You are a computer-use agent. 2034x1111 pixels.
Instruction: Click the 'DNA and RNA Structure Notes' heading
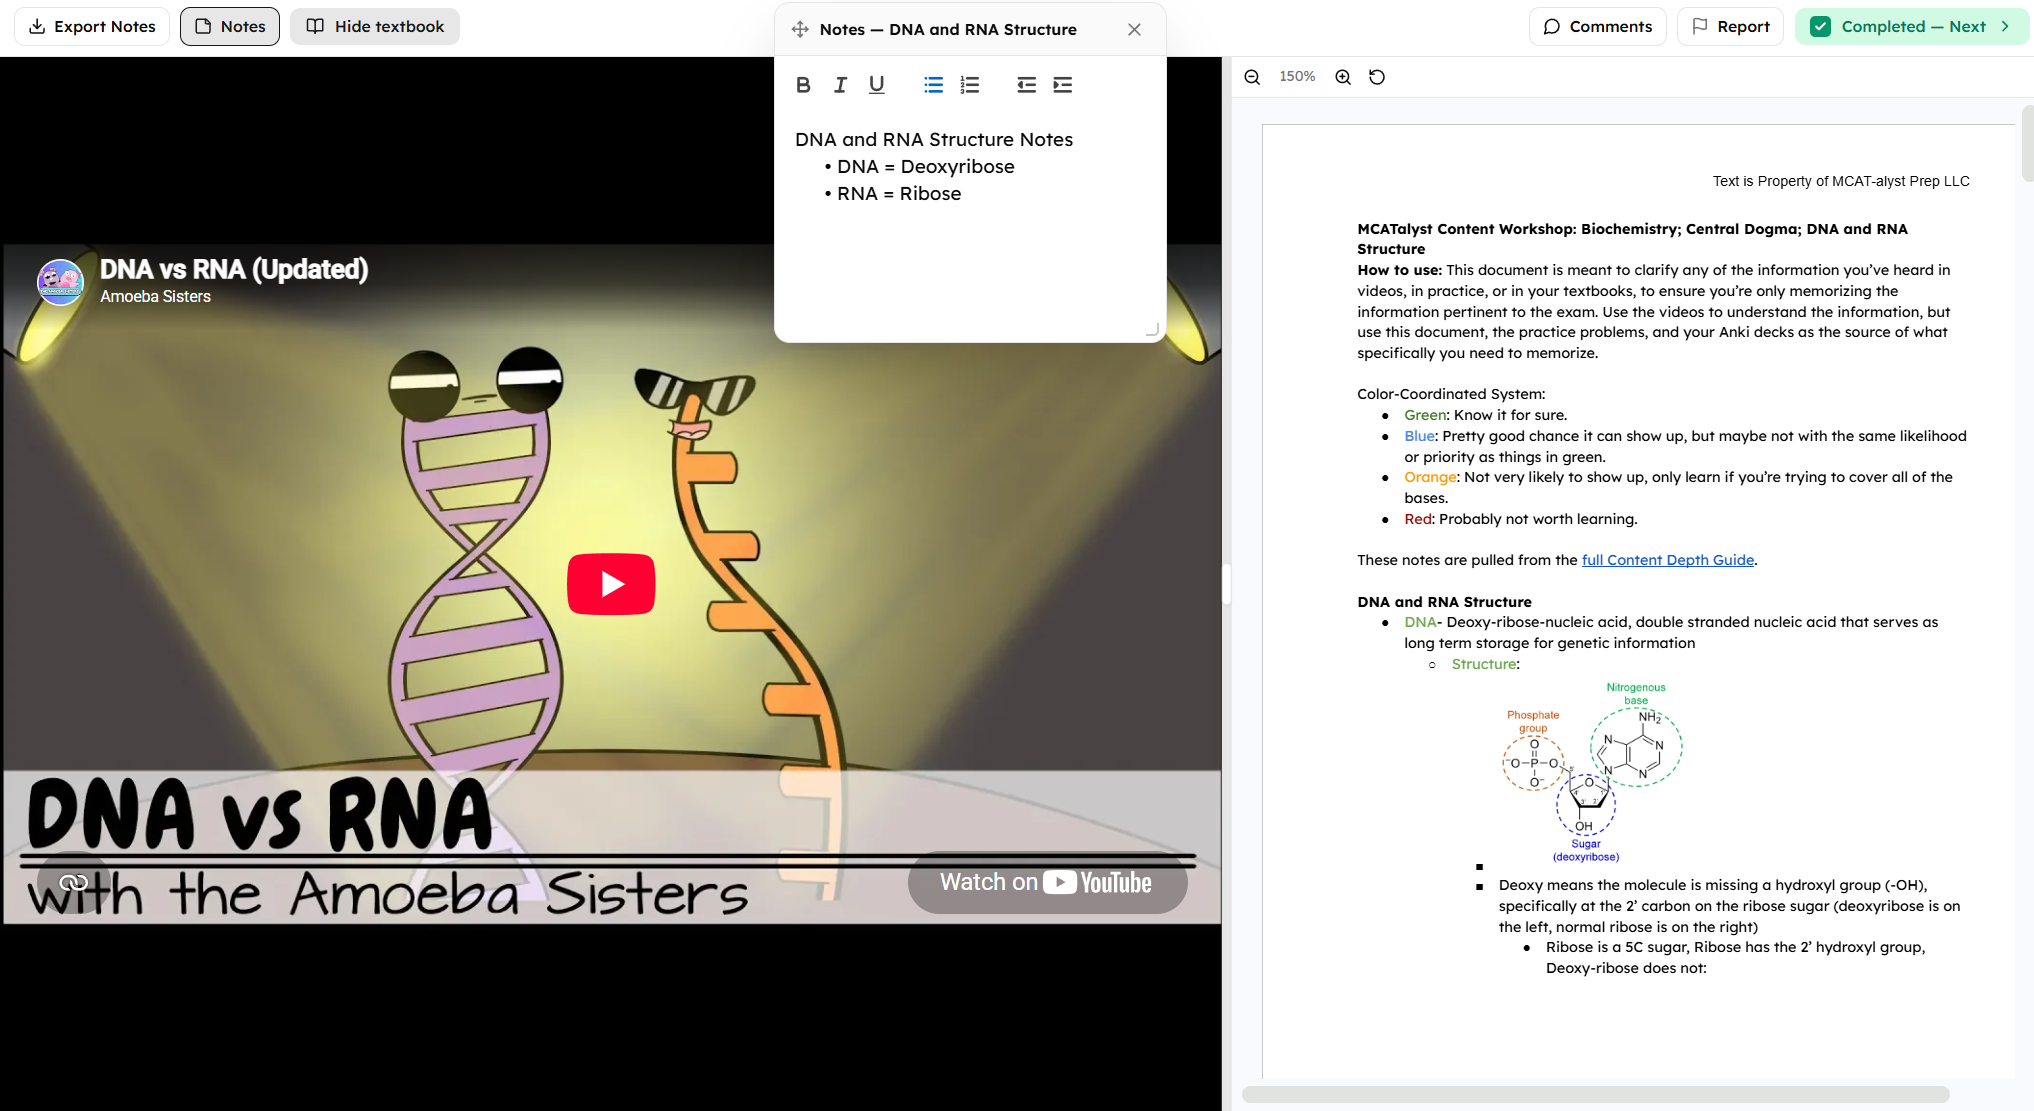[934, 140]
